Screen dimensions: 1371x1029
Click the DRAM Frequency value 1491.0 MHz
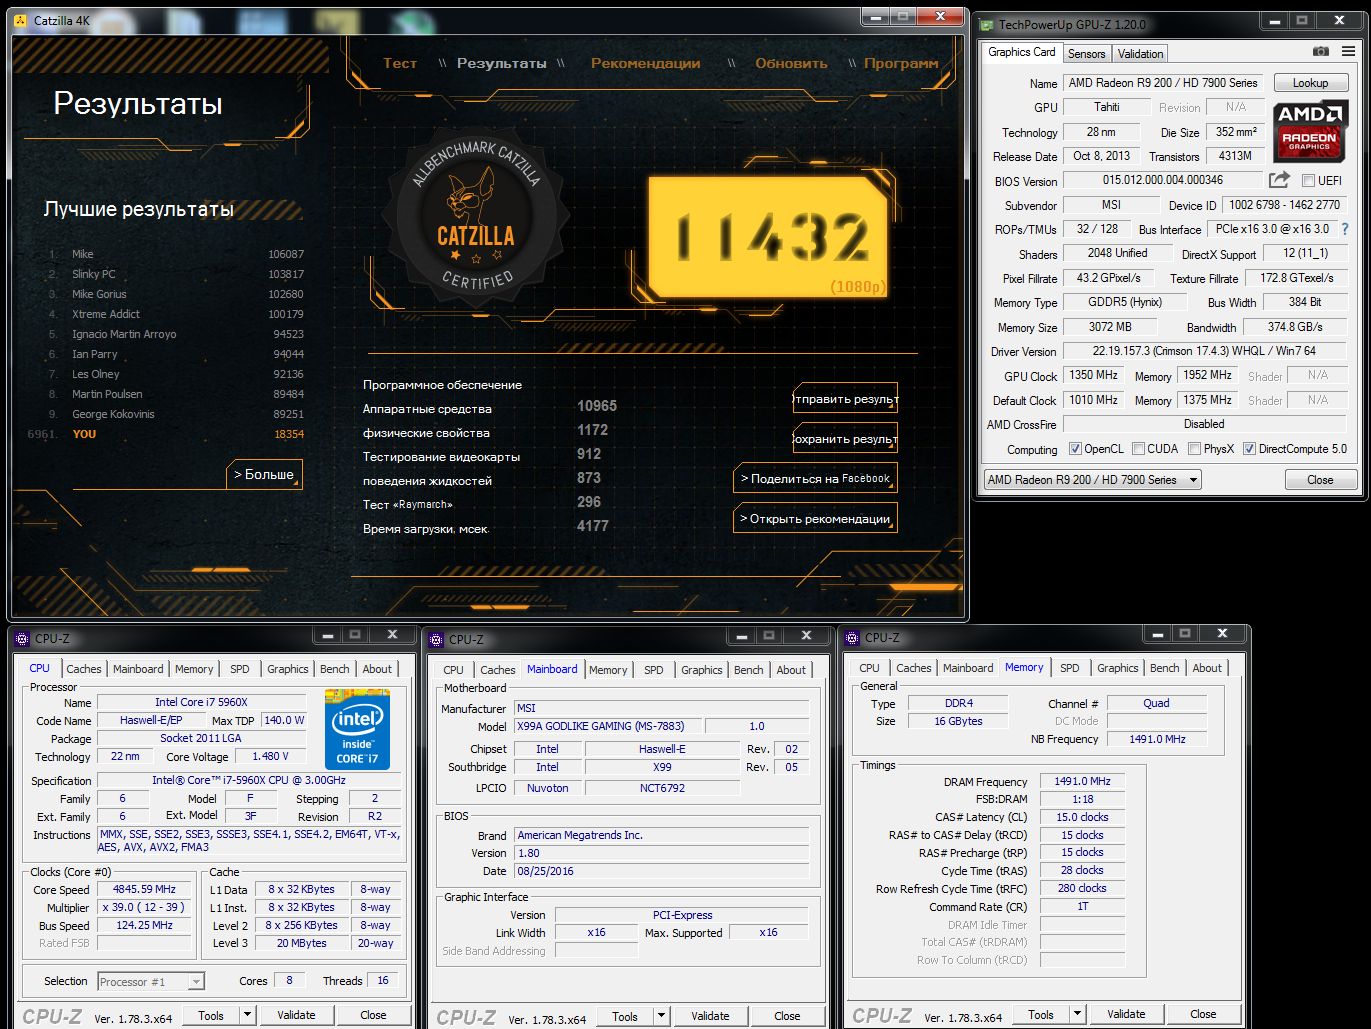[1082, 781]
